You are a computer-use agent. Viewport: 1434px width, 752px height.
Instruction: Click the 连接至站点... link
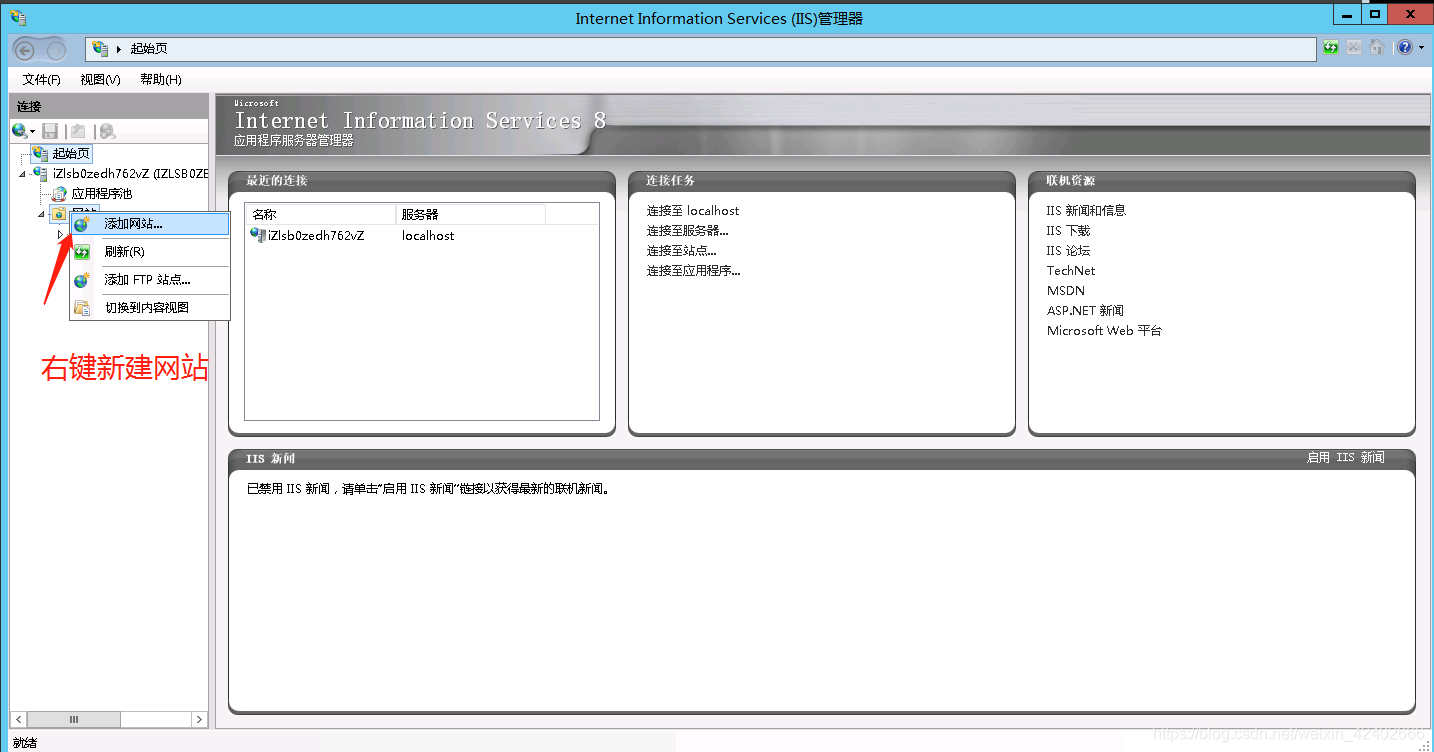click(x=682, y=251)
